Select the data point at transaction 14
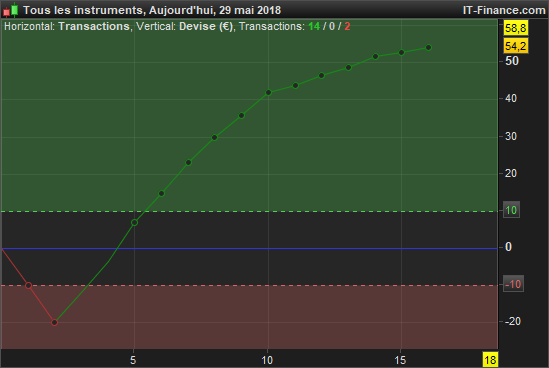This screenshot has height=368, width=549. [375, 56]
